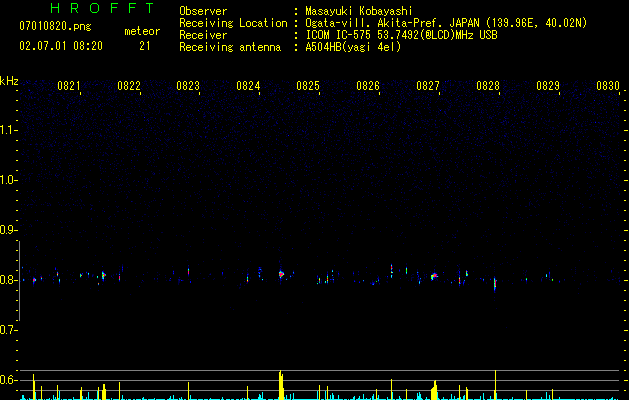The image size is (629, 400).
Task: Click the 0.7 frequency axis label
Action: click(8, 330)
